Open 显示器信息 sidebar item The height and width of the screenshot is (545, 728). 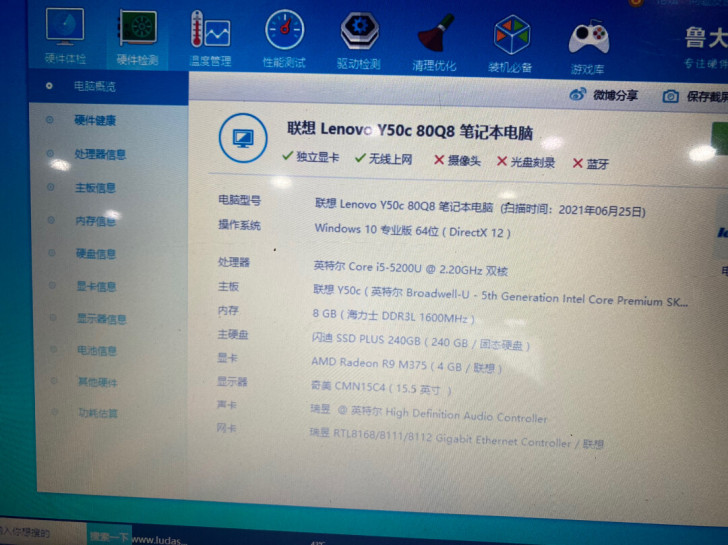coord(102,318)
